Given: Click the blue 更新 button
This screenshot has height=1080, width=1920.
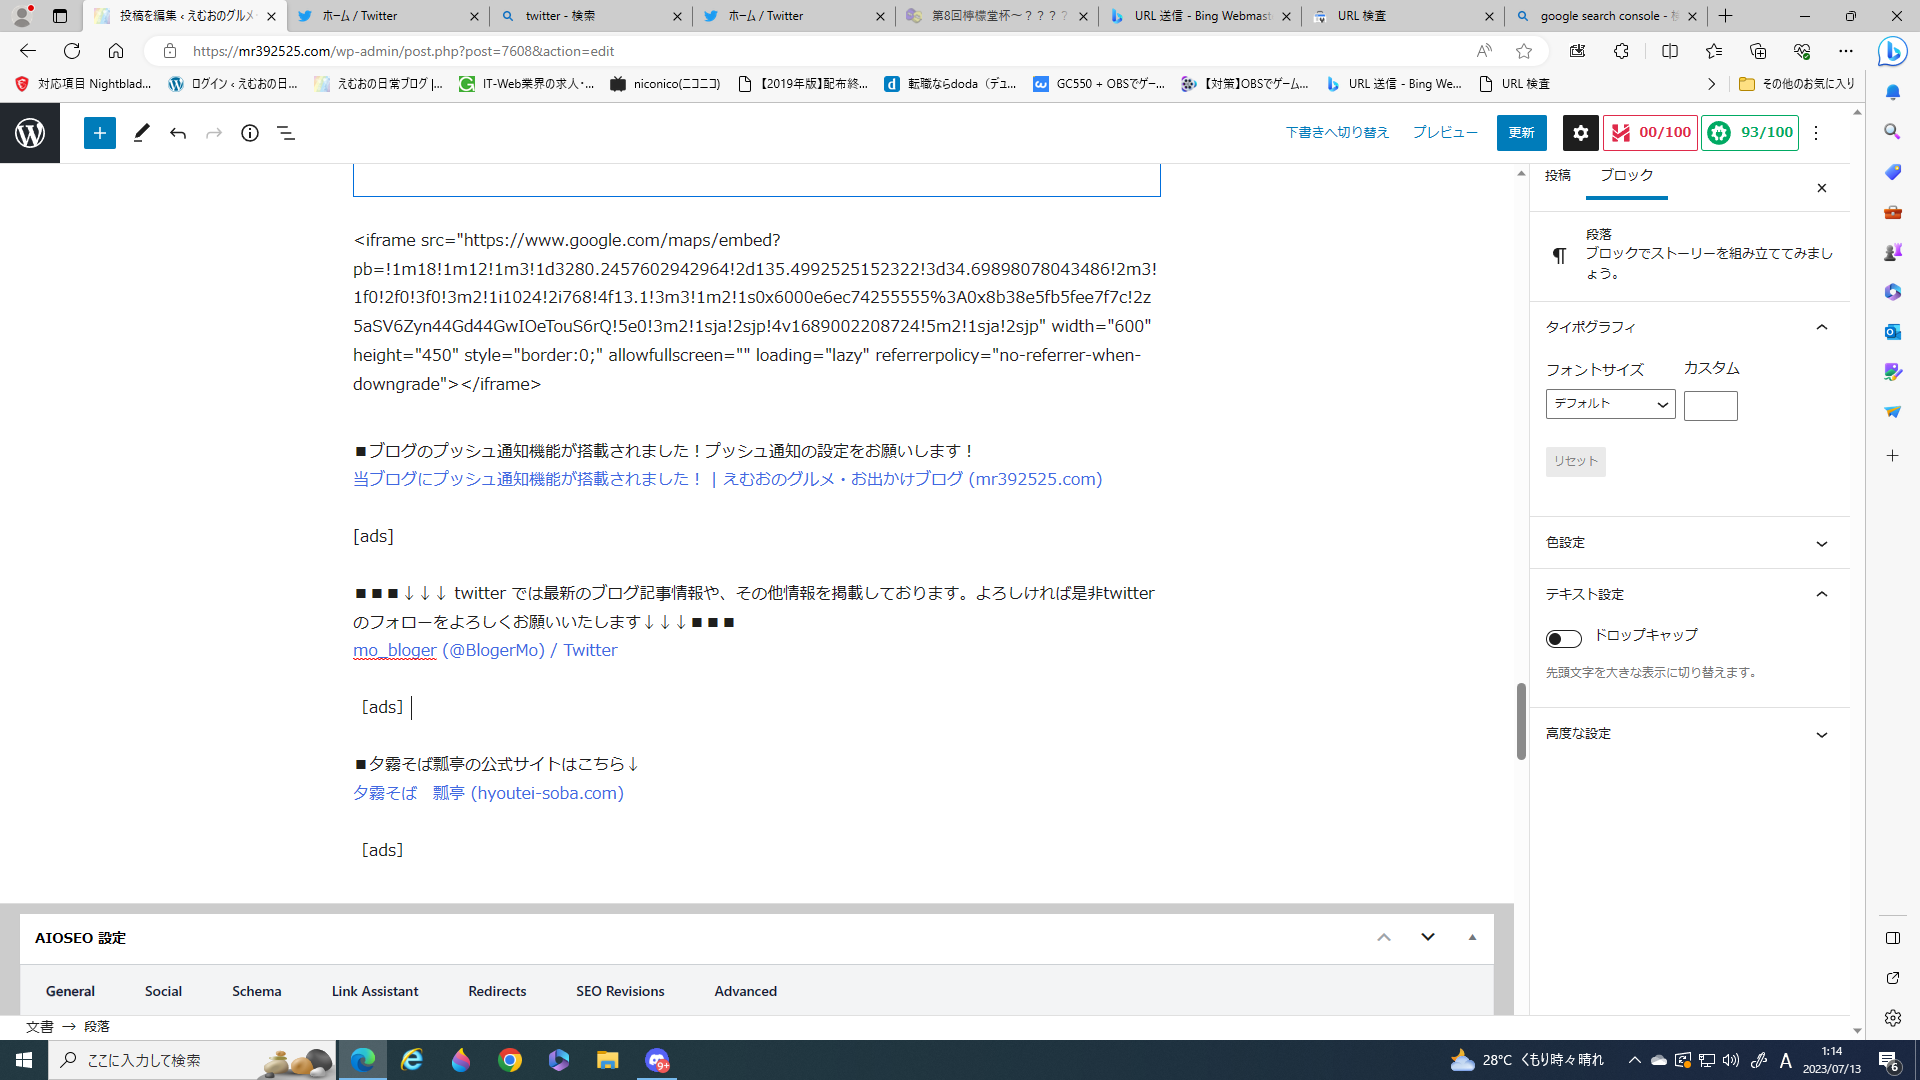Looking at the screenshot, I should (1521, 133).
